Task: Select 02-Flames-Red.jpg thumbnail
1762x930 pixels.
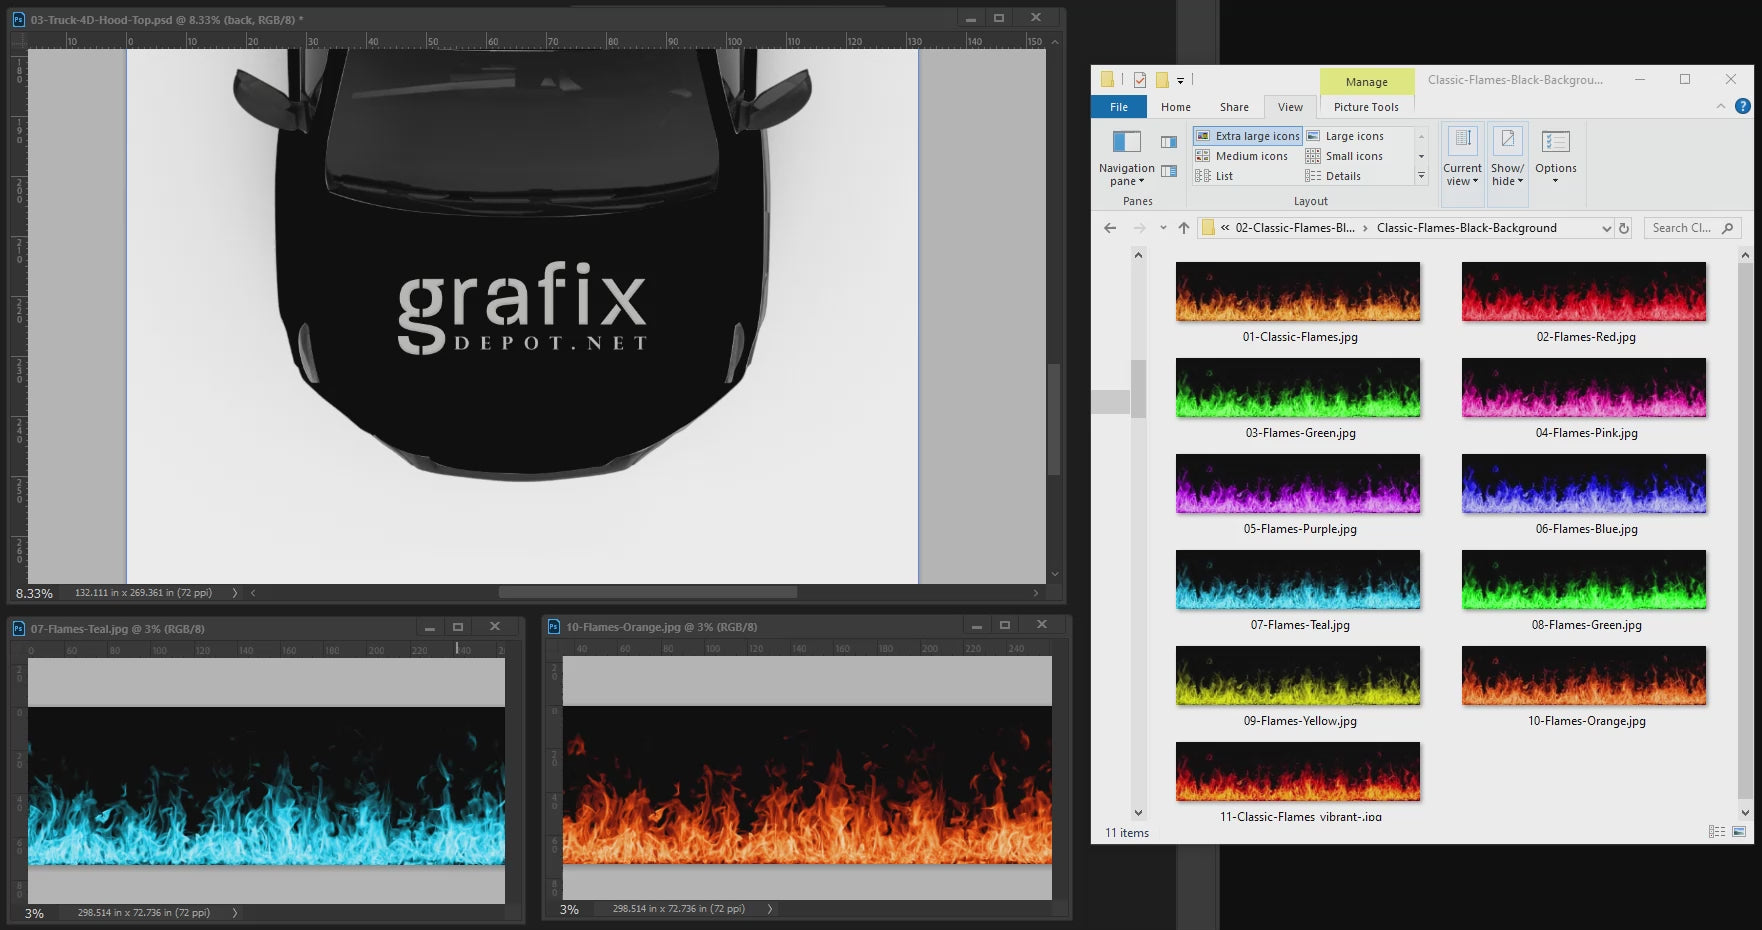Action: tap(1584, 291)
